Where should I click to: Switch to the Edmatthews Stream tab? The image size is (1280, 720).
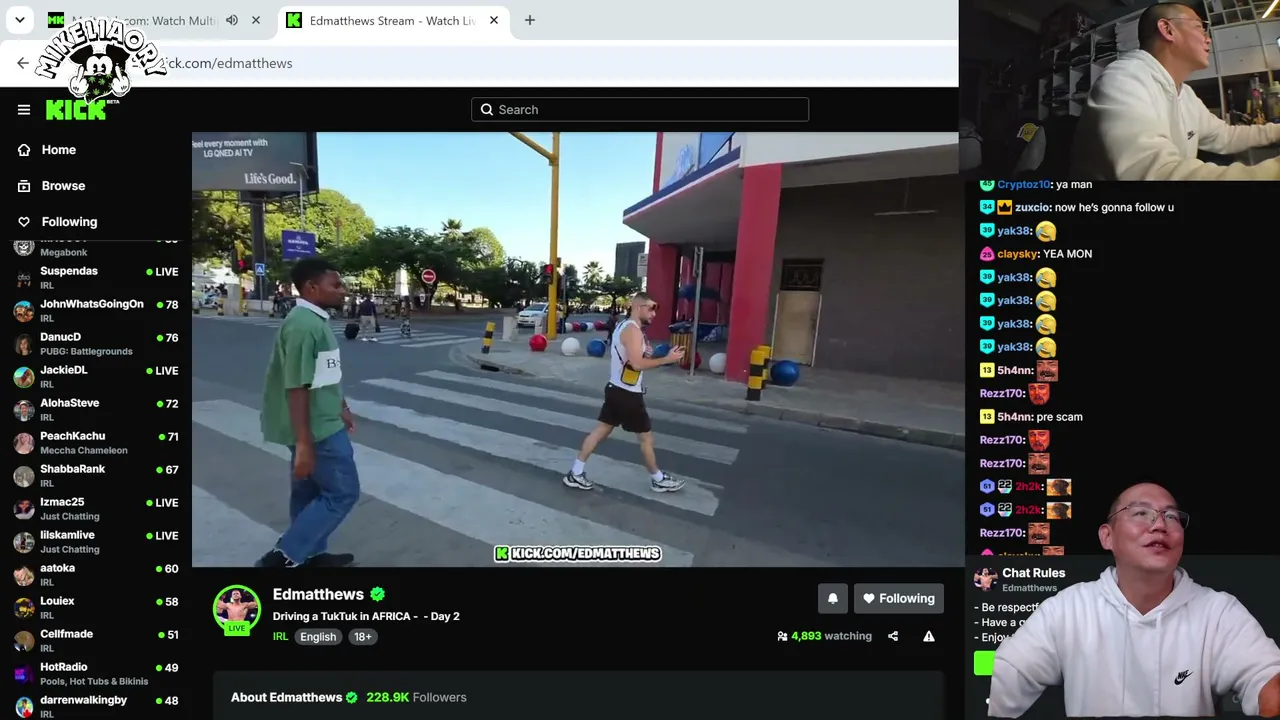point(391,20)
